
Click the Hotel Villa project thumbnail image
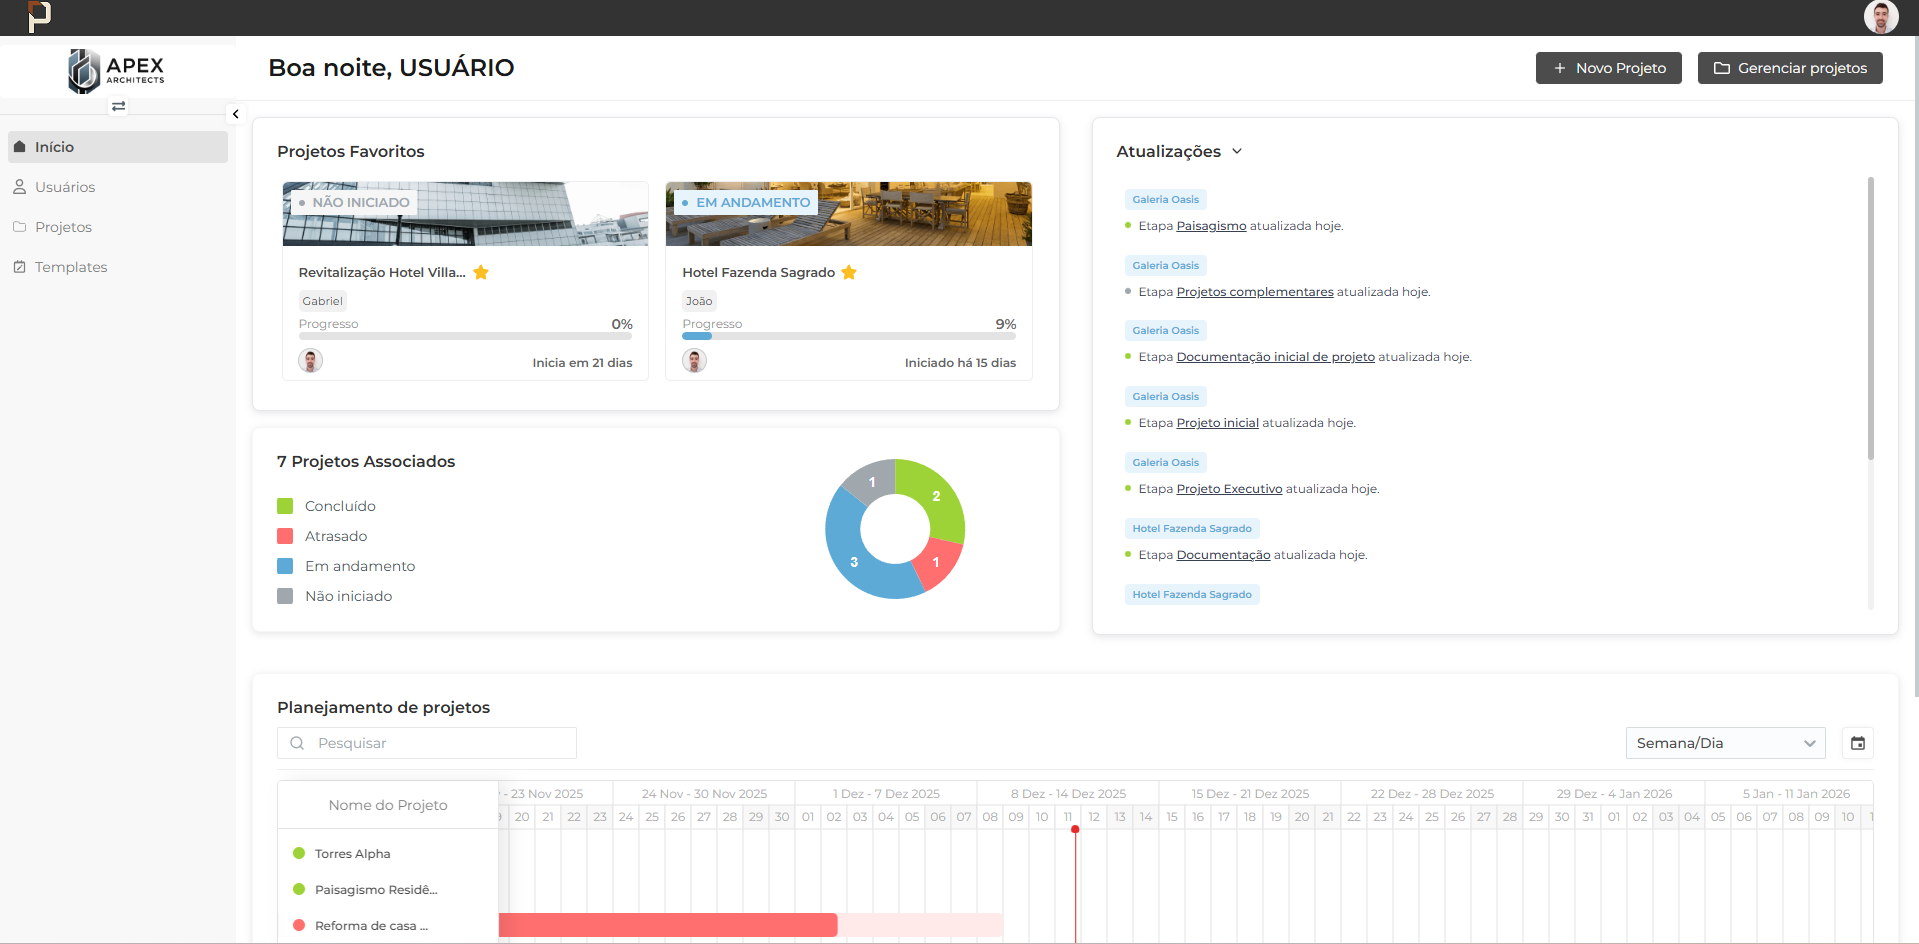pyautogui.click(x=465, y=214)
